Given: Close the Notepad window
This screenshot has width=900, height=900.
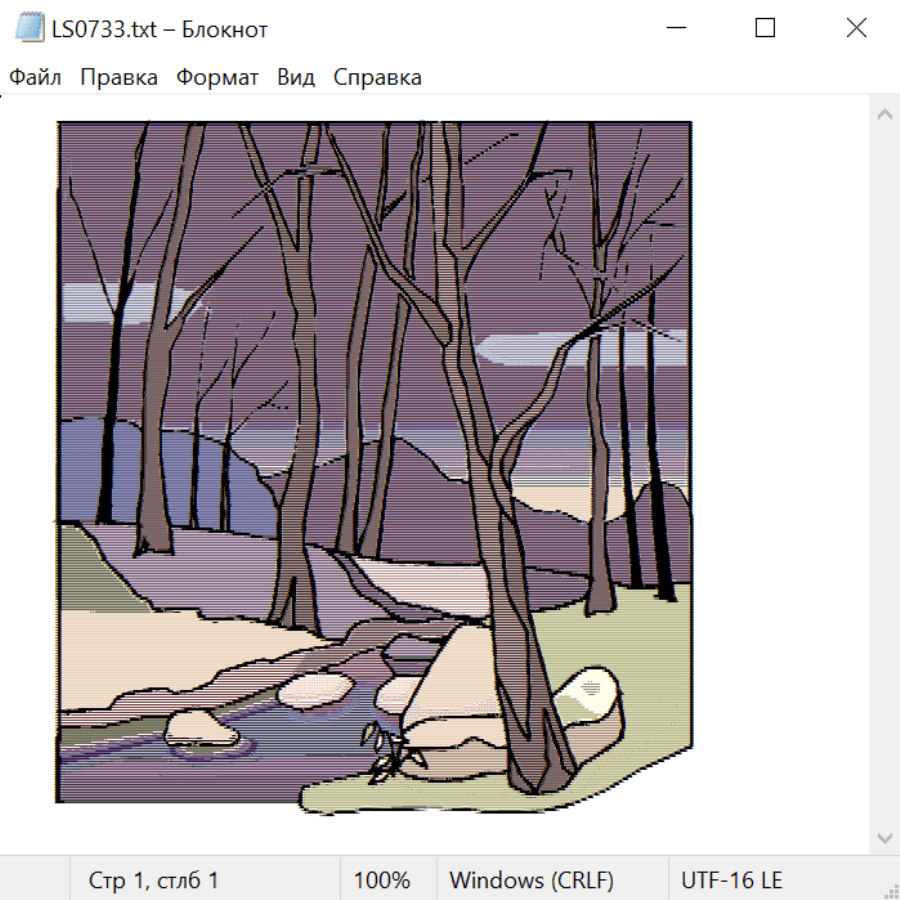Looking at the screenshot, I should pos(856,28).
